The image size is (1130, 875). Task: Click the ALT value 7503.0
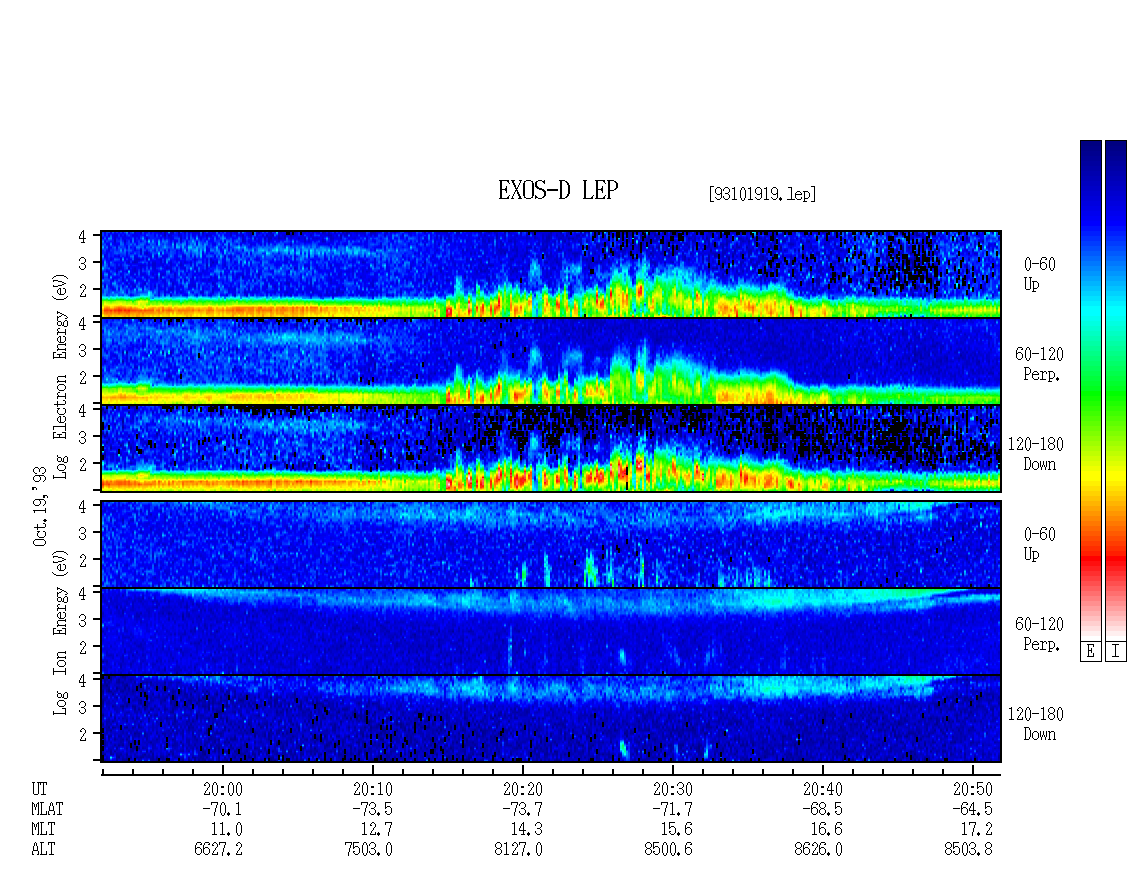coord(368,850)
